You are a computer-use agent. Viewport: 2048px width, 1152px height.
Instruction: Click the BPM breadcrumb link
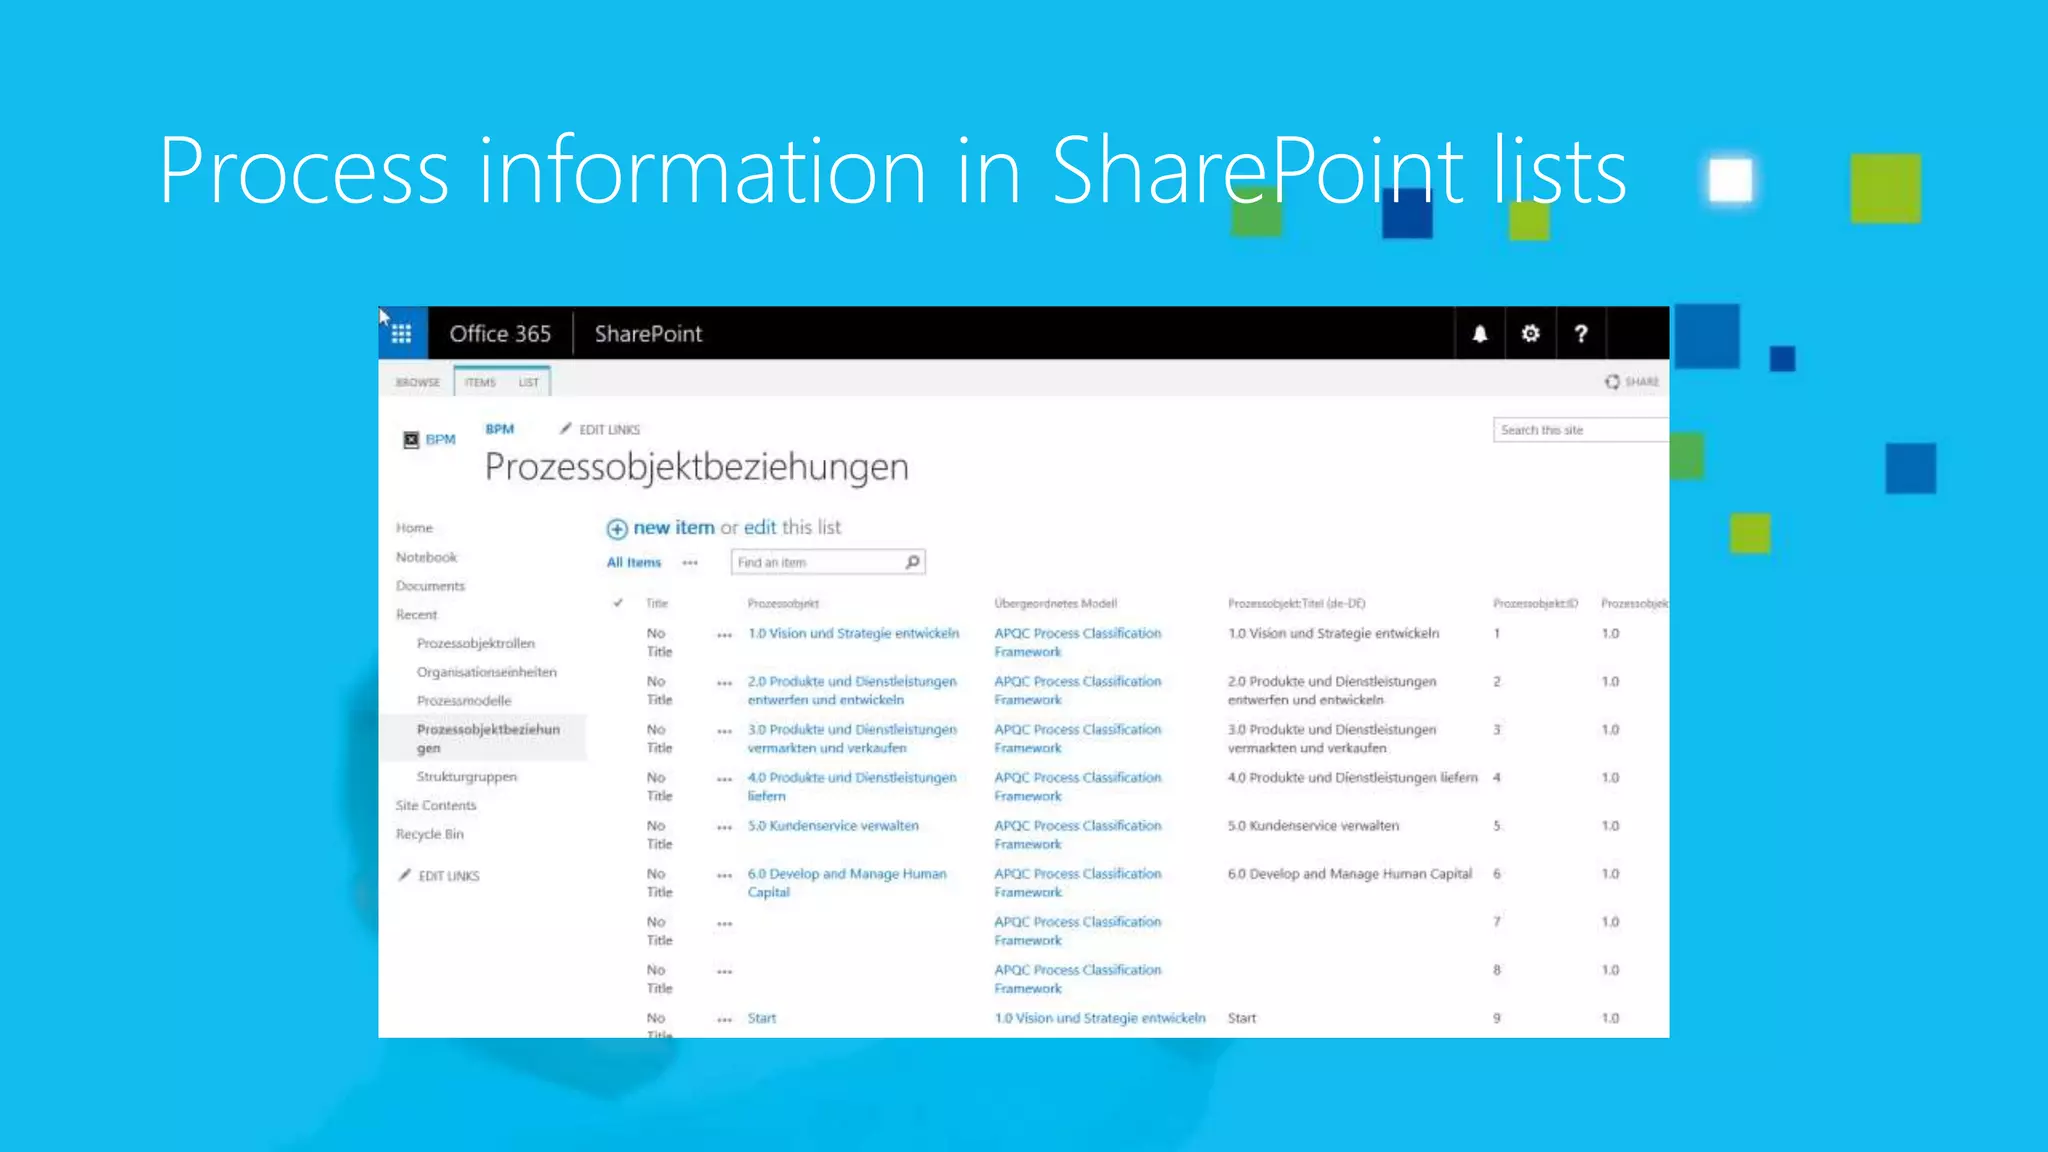pyautogui.click(x=500, y=429)
